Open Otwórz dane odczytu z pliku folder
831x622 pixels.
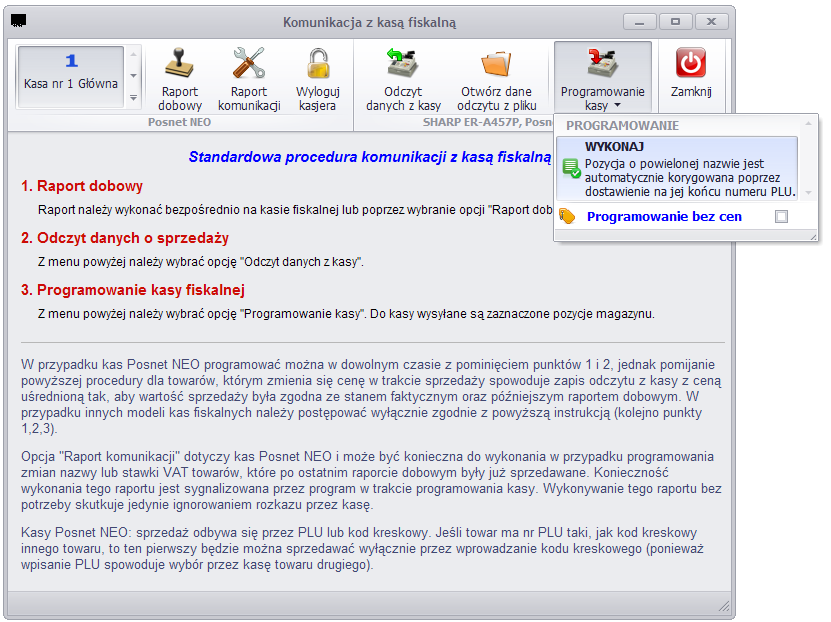(x=496, y=64)
